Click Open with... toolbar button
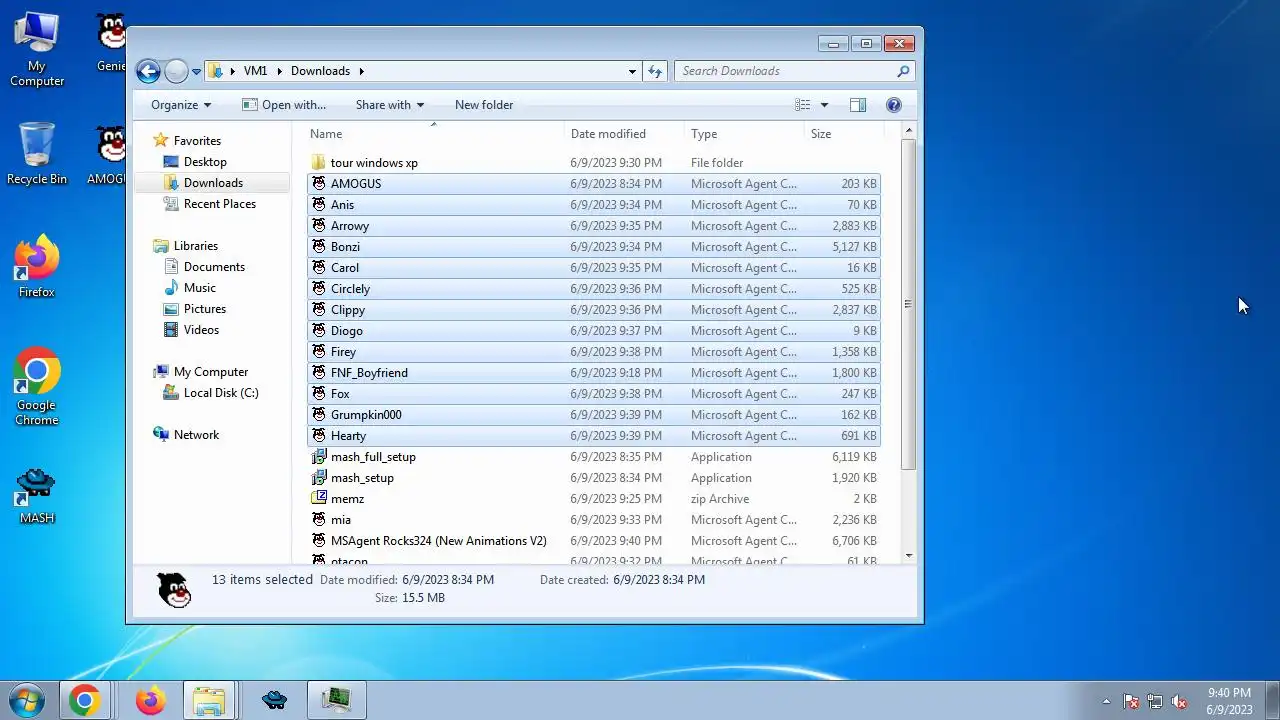 click(x=284, y=105)
